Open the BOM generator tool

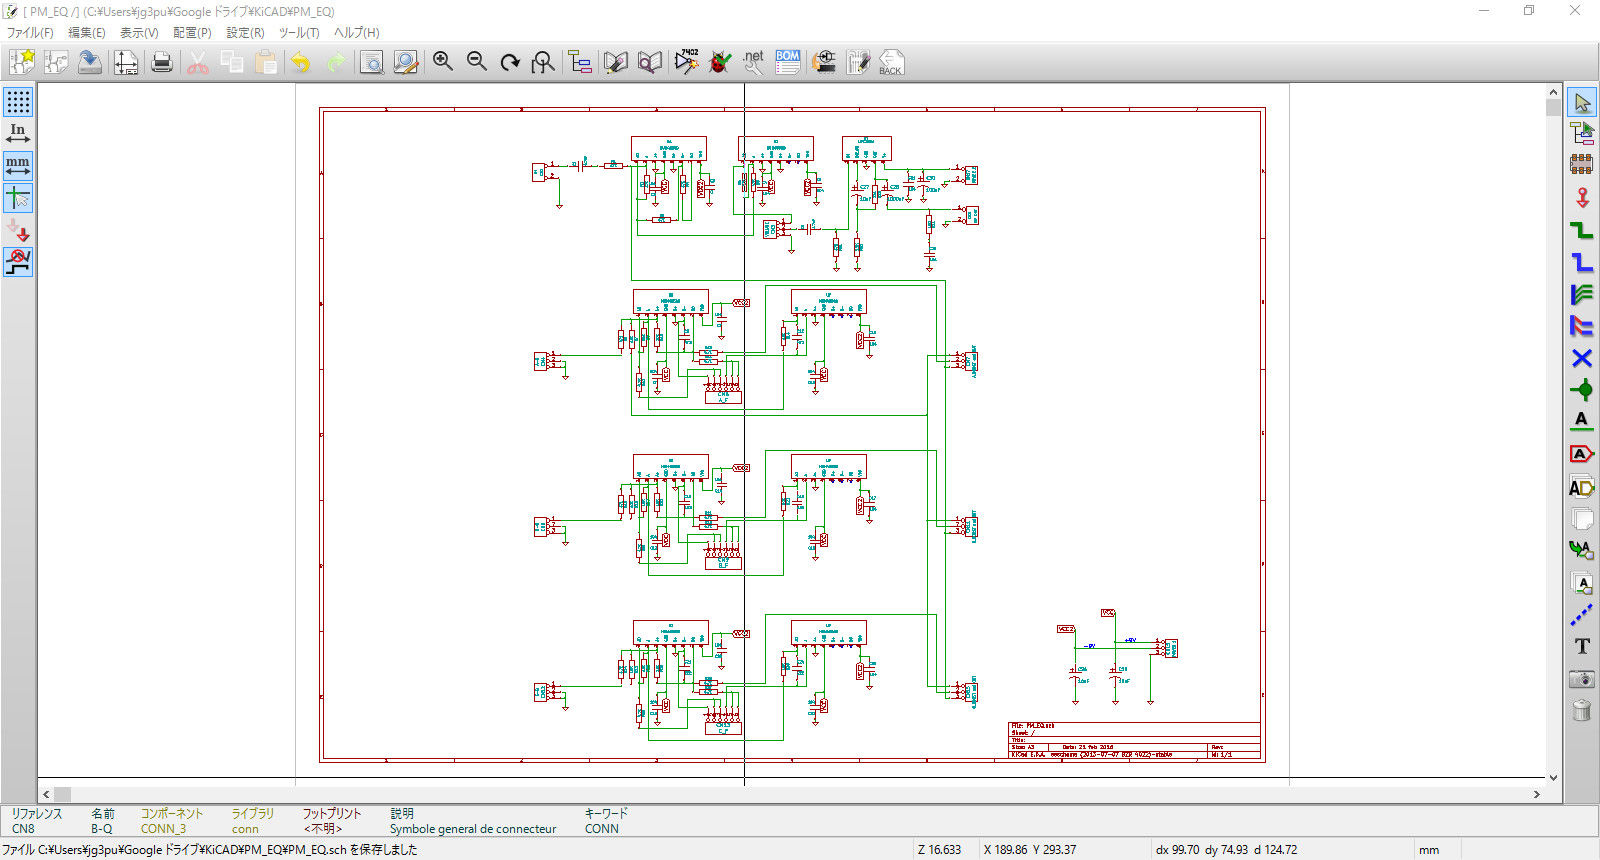788,63
